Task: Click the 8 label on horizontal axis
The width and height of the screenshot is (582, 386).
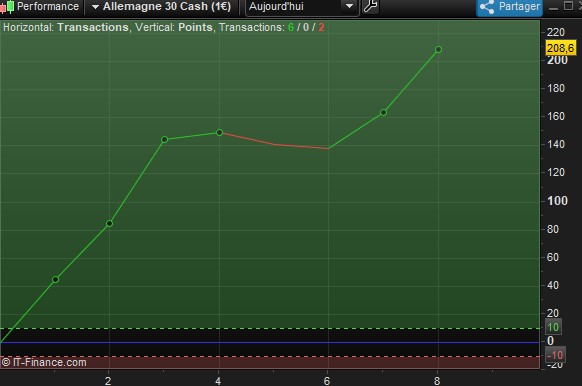Action: point(437,380)
